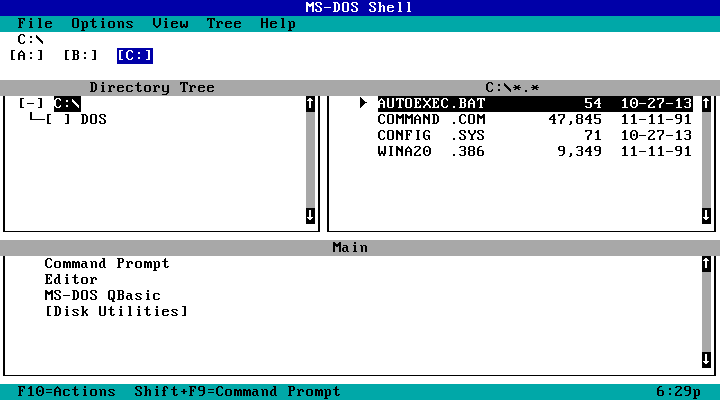Click the 6:29p clock

pyautogui.click(x=679, y=392)
